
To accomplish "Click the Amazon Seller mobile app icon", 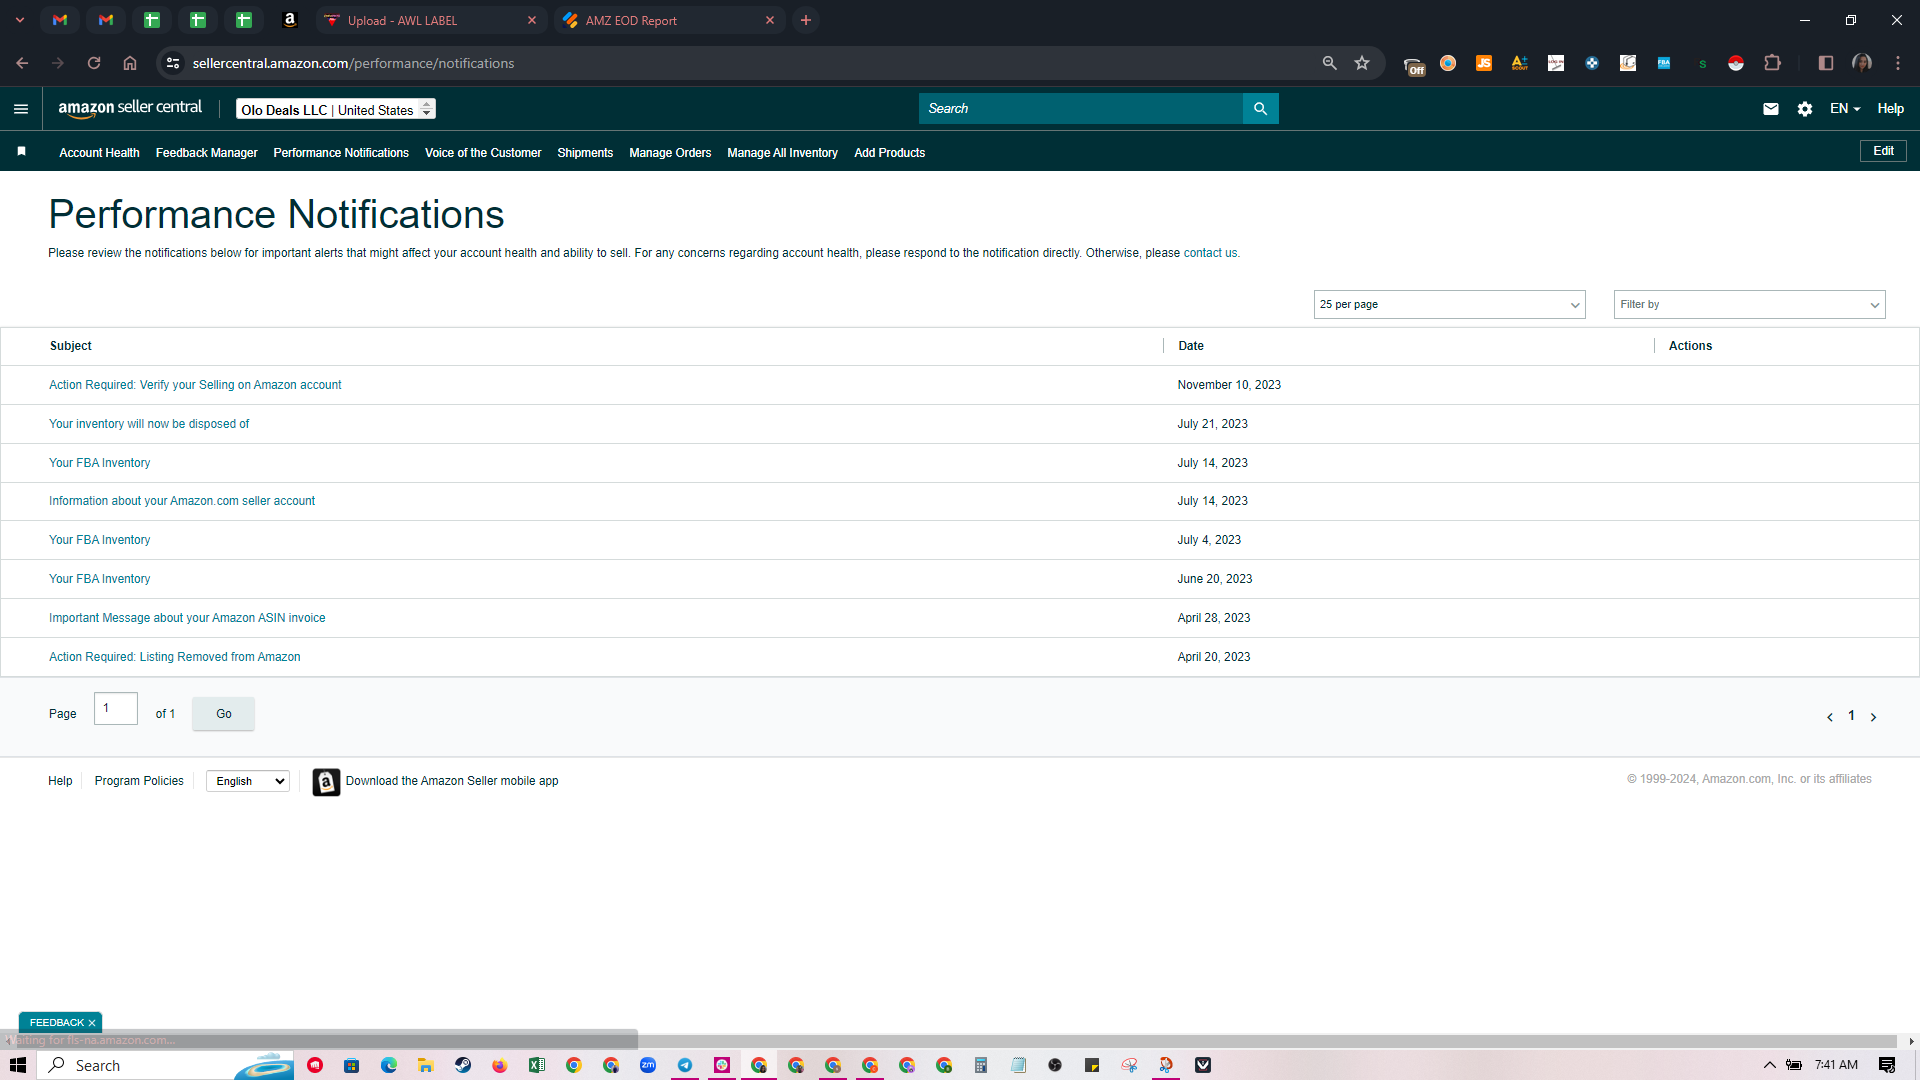I will point(326,782).
